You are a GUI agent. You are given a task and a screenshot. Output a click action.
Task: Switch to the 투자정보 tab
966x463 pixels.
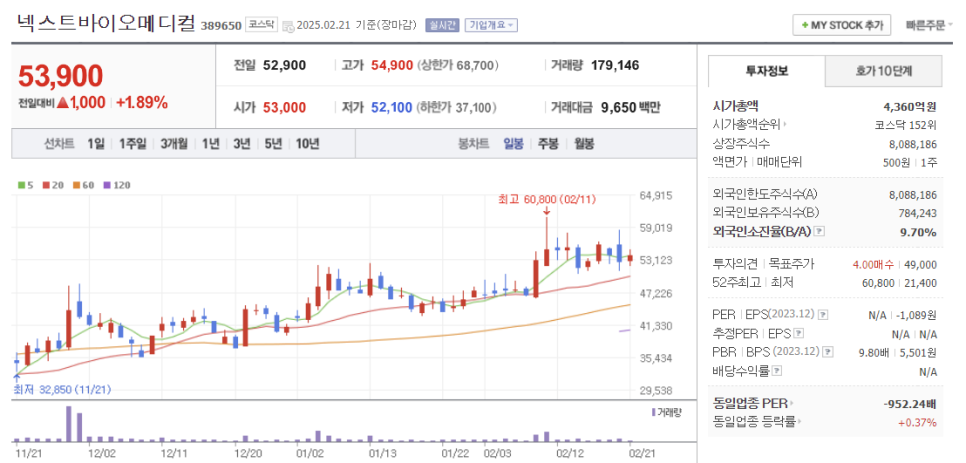(766, 71)
